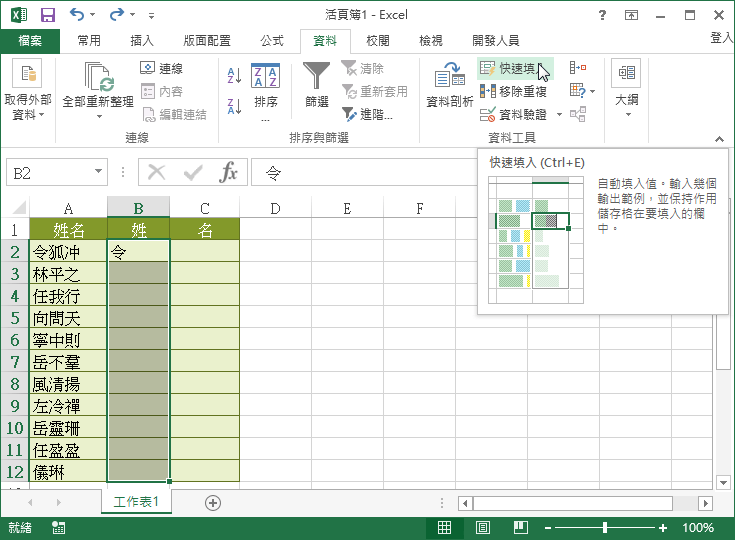Image resolution: width=735 pixels, height=540 pixels.
Task: Click the 連線 connections button
Action: pos(162,68)
